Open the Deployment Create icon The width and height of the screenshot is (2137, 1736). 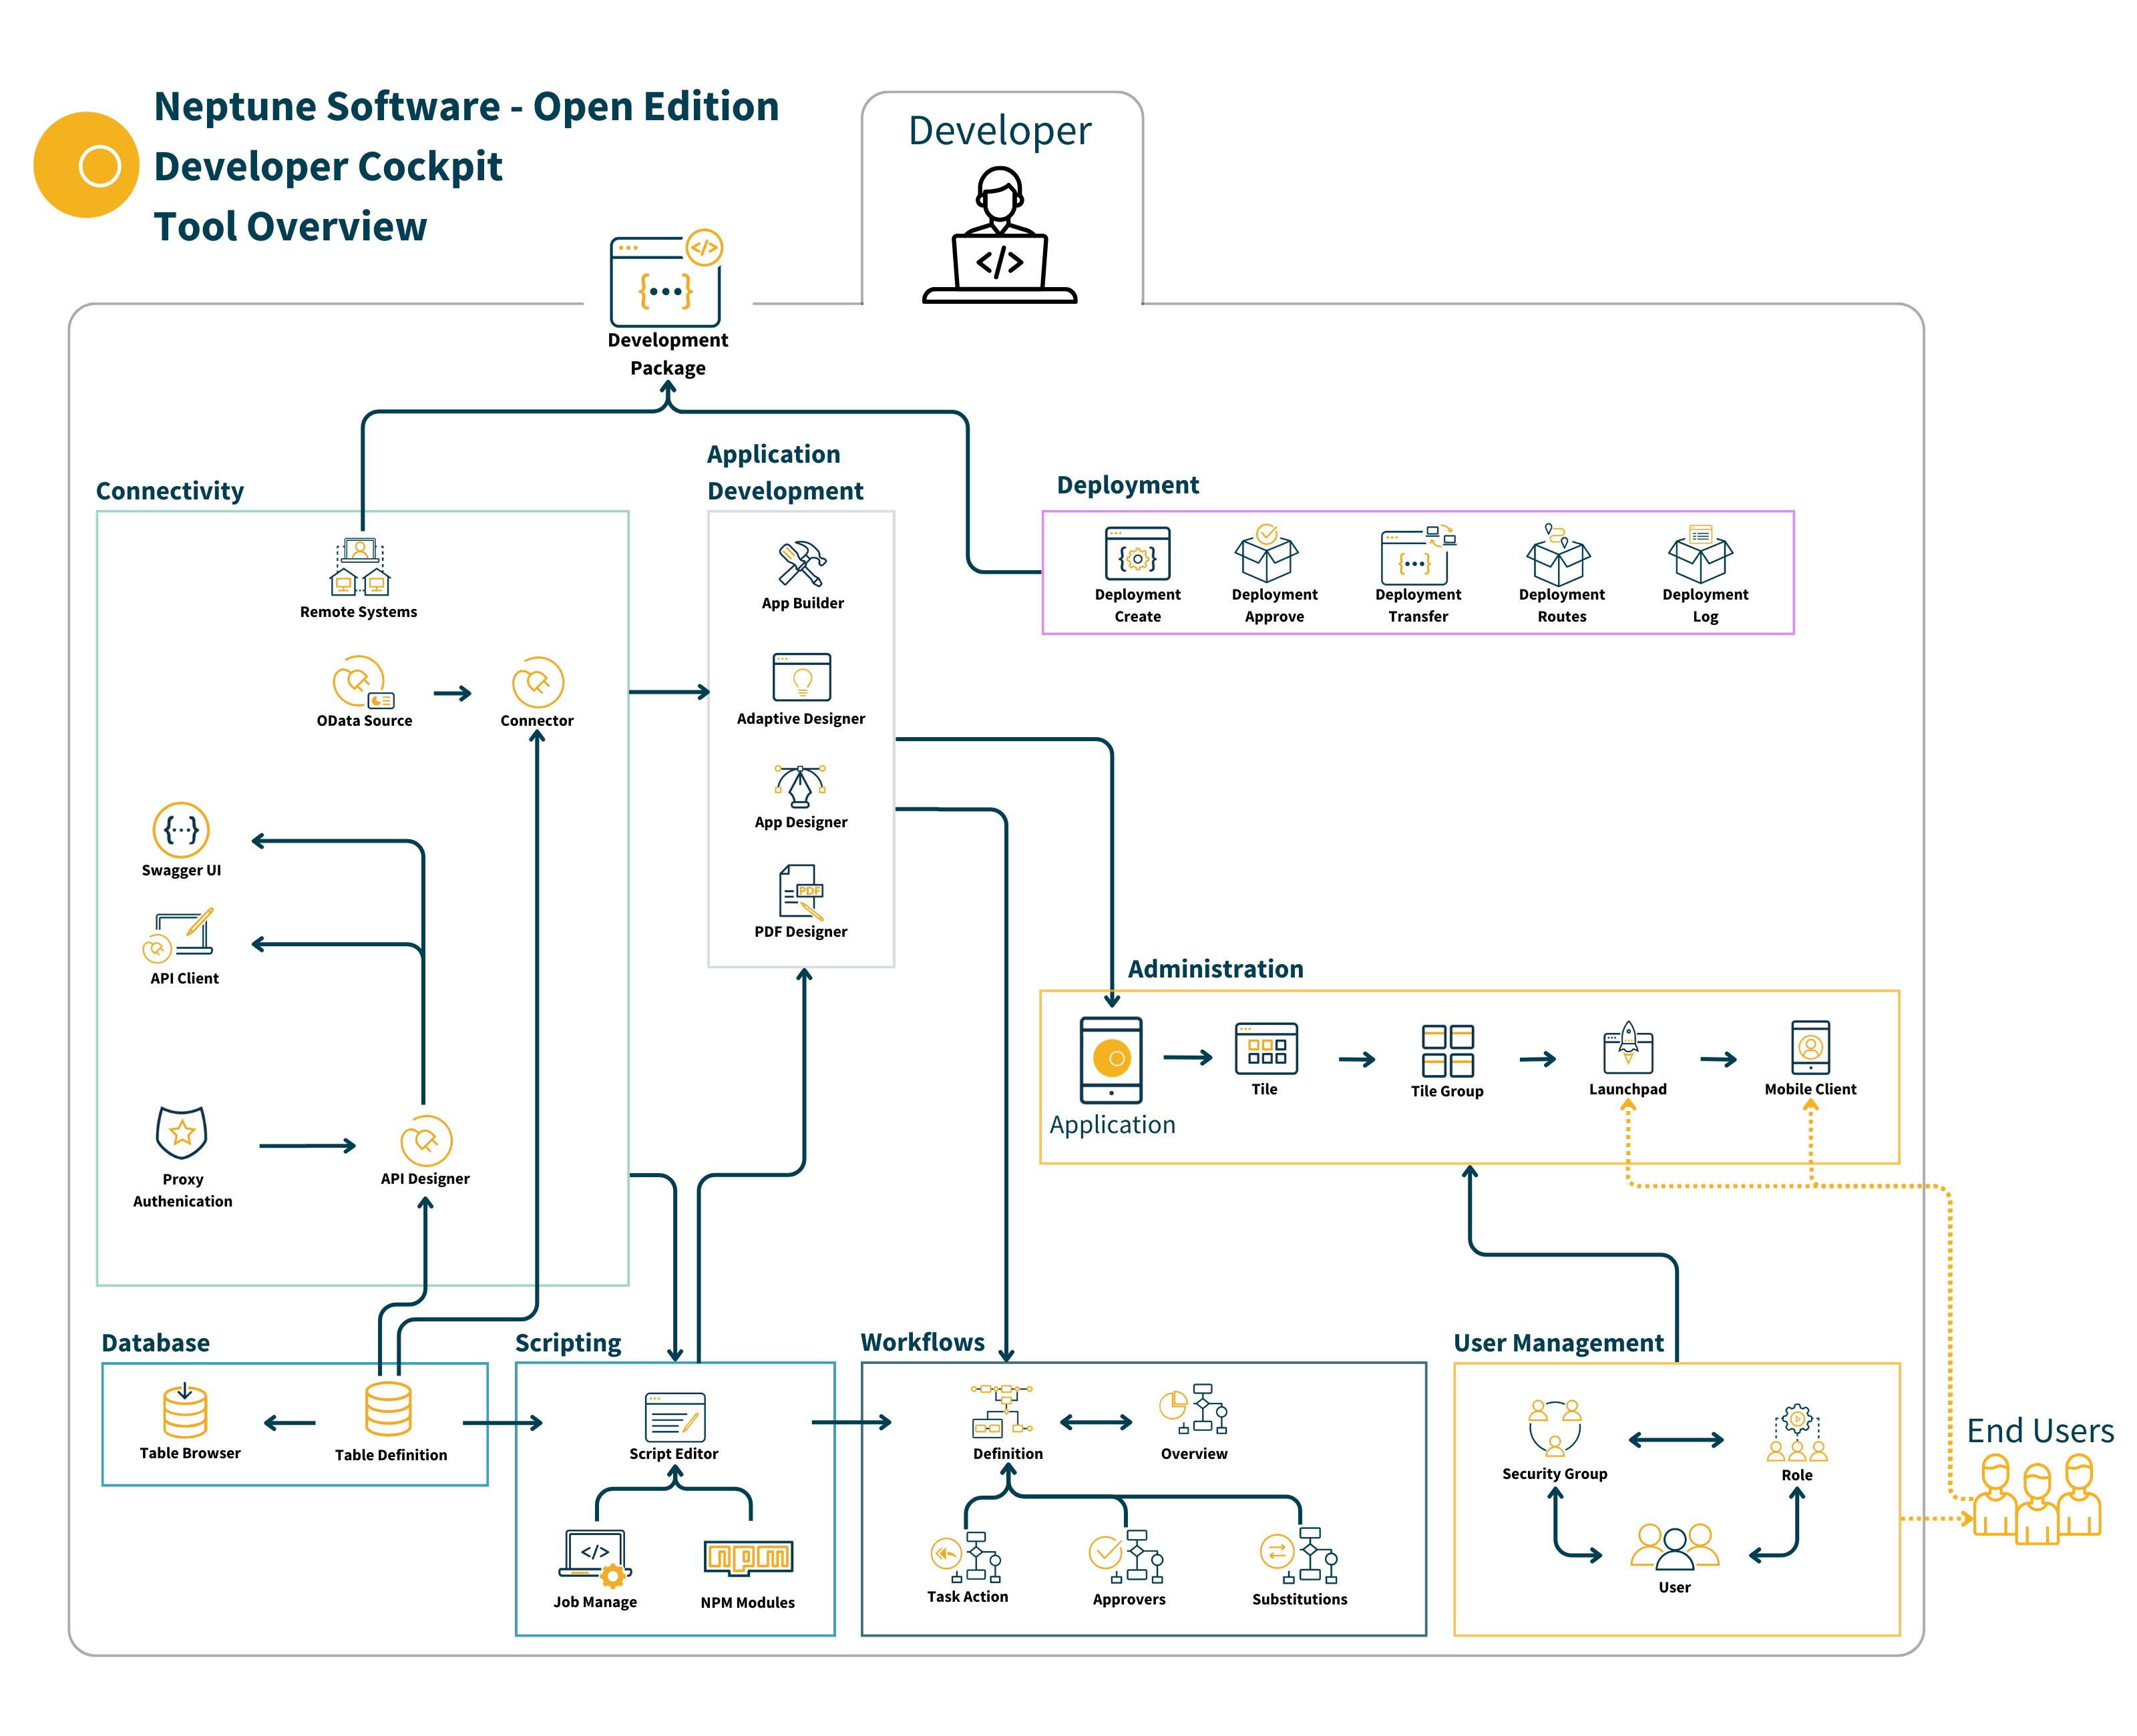pyautogui.click(x=1137, y=553)
